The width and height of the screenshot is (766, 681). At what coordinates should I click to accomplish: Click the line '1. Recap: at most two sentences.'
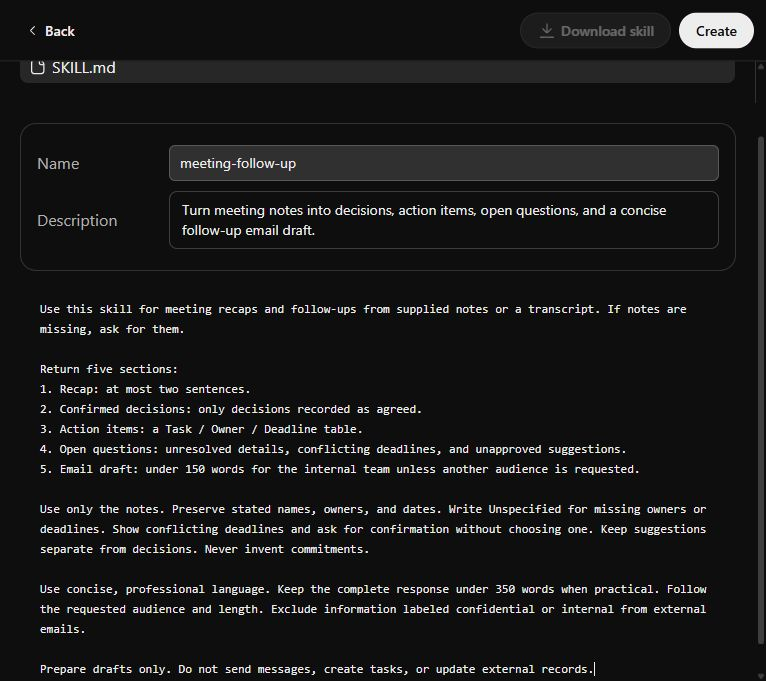pyautogui.click(x=145, y=389)
